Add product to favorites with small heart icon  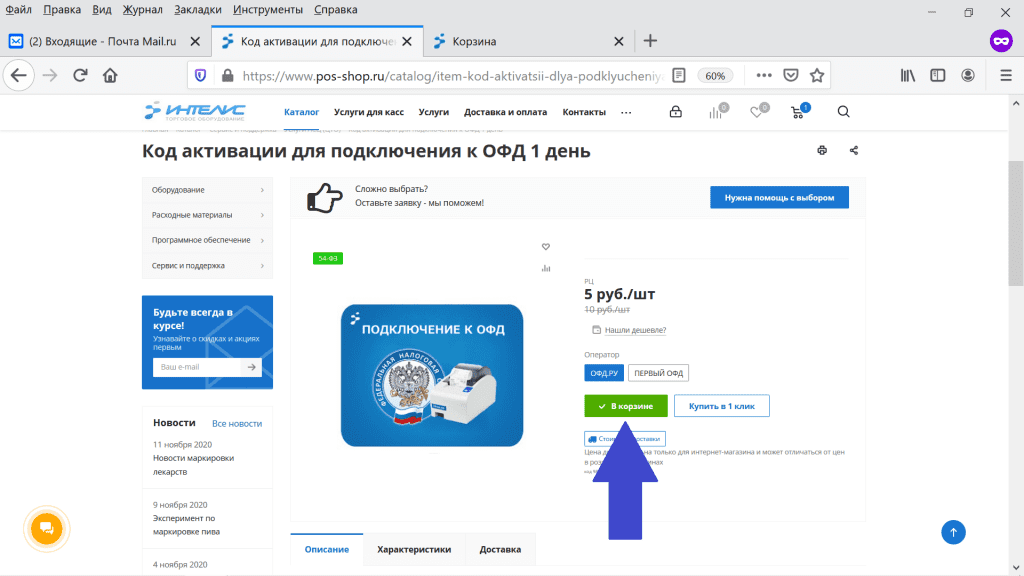tap(546, 247)
